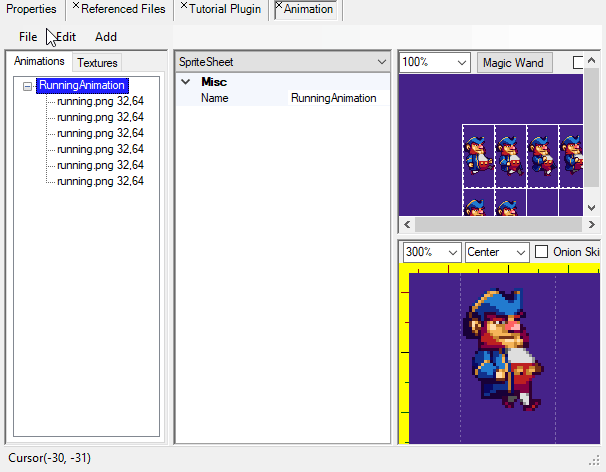Switch to the Textures tab
Viewport: 606px width, 472px height.
point(97,62)
